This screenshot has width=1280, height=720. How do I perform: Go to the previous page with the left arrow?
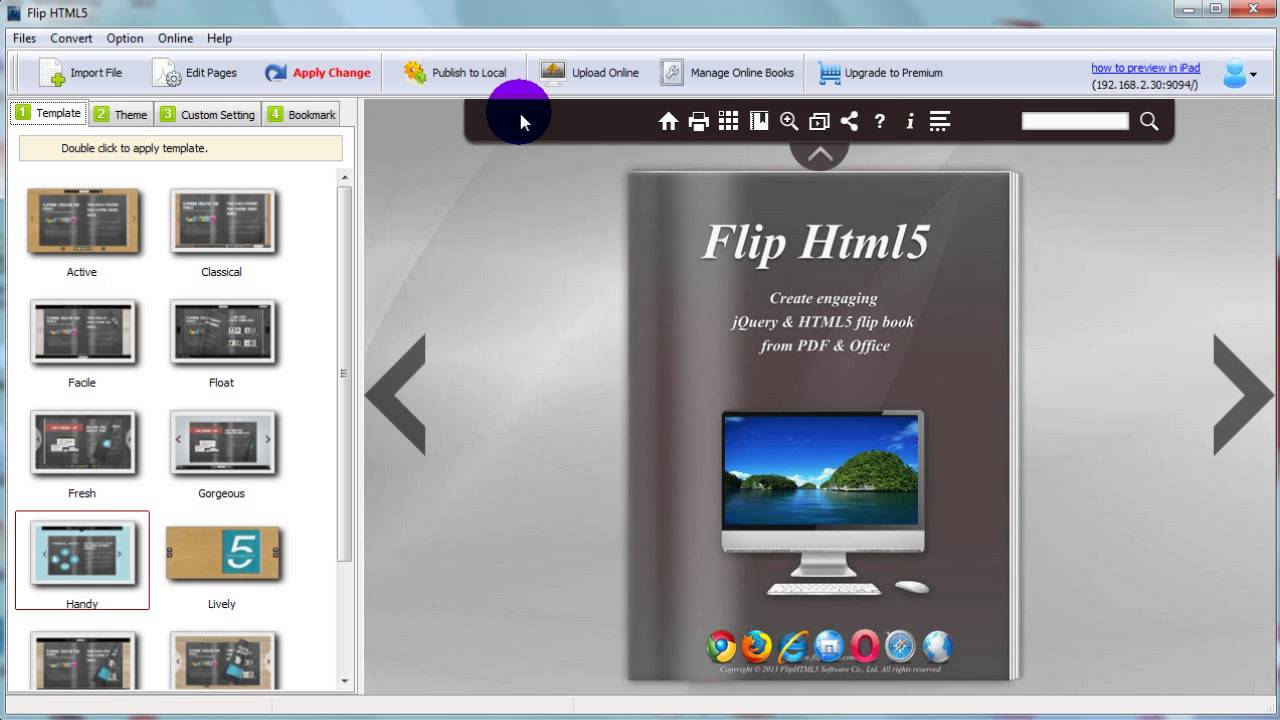[x=396, y=395]
